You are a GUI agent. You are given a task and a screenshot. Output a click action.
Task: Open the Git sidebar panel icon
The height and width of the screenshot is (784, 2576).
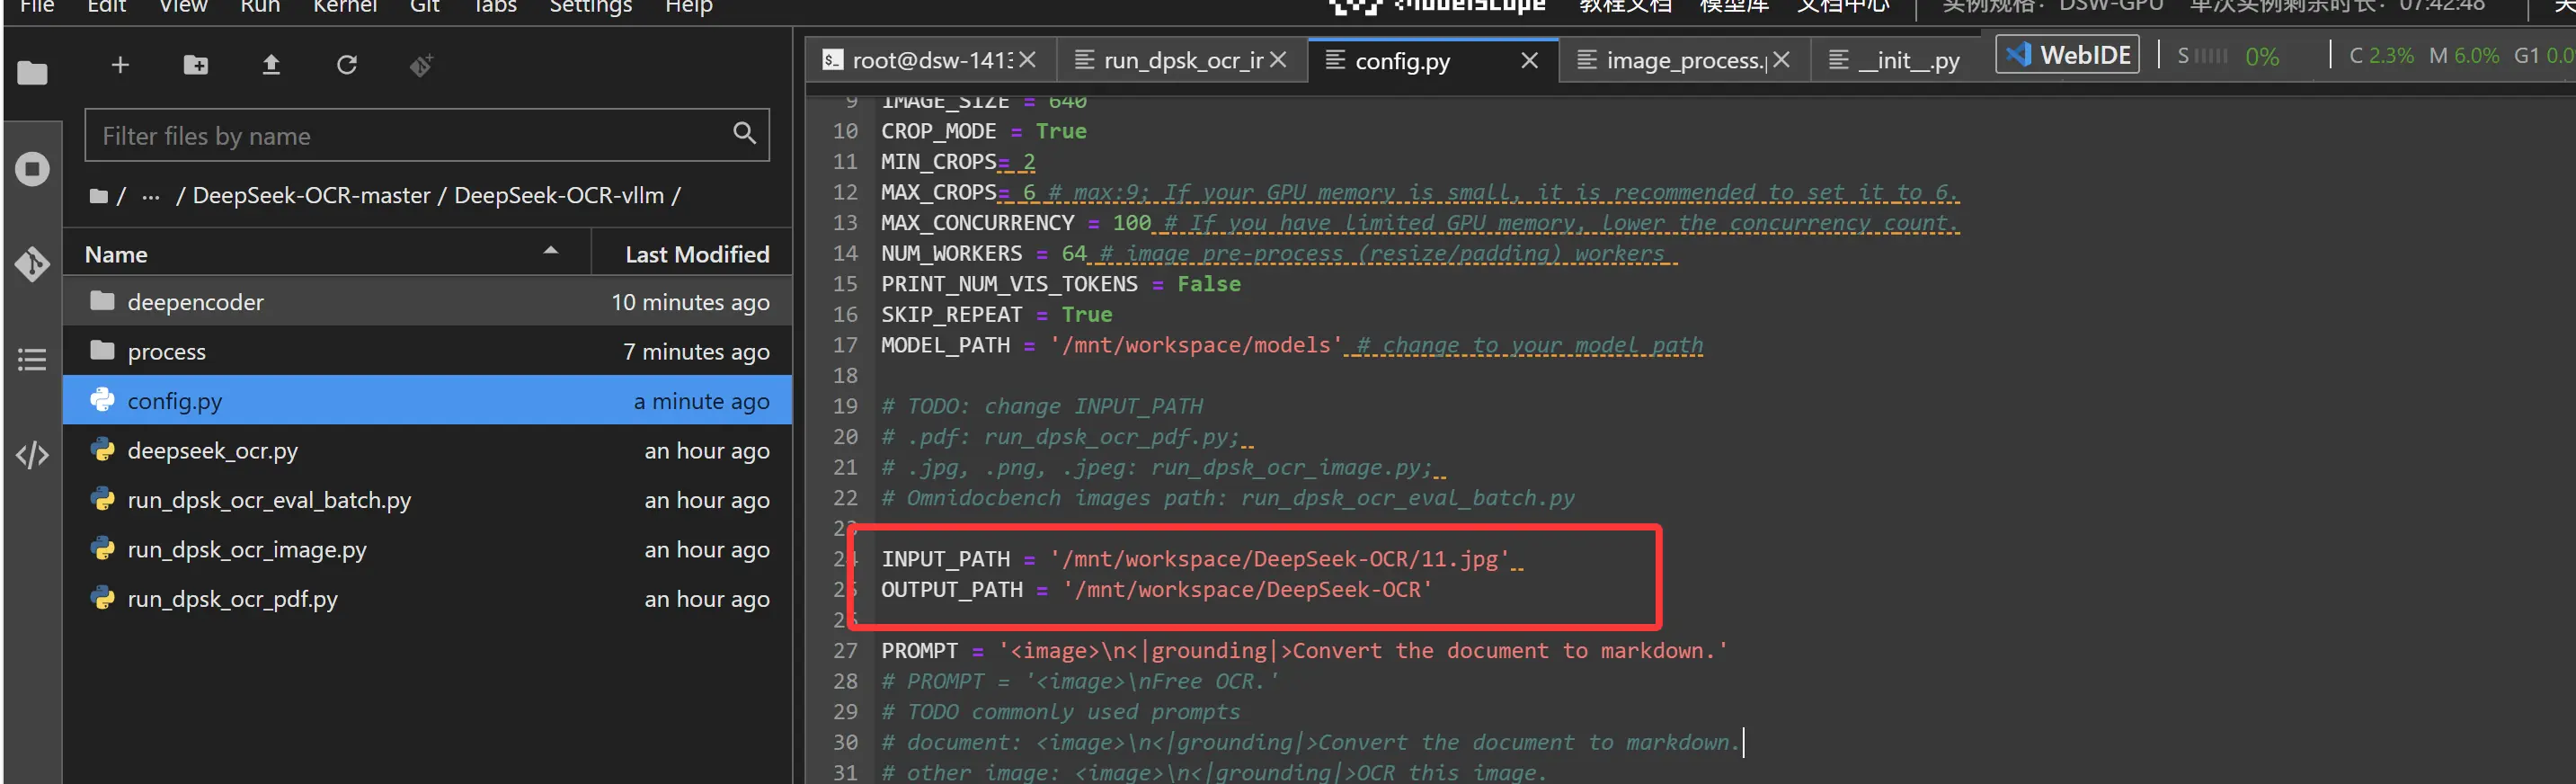32,264
